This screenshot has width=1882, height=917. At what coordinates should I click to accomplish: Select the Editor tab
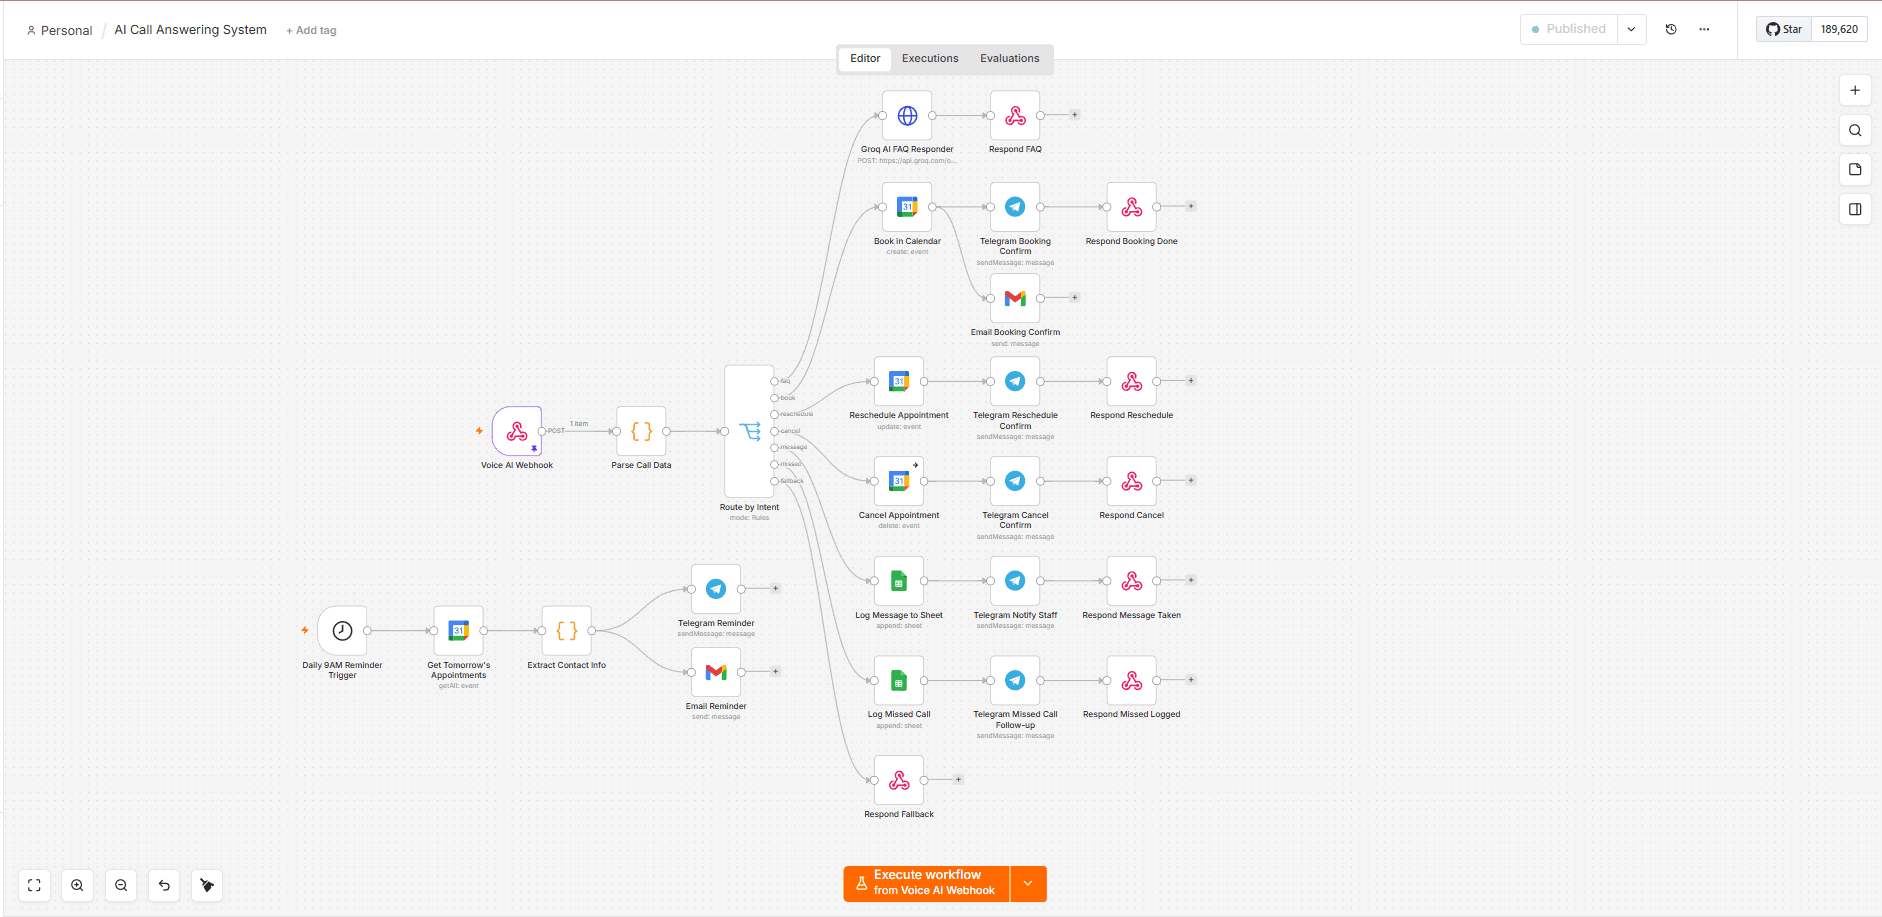coord(865,58)
